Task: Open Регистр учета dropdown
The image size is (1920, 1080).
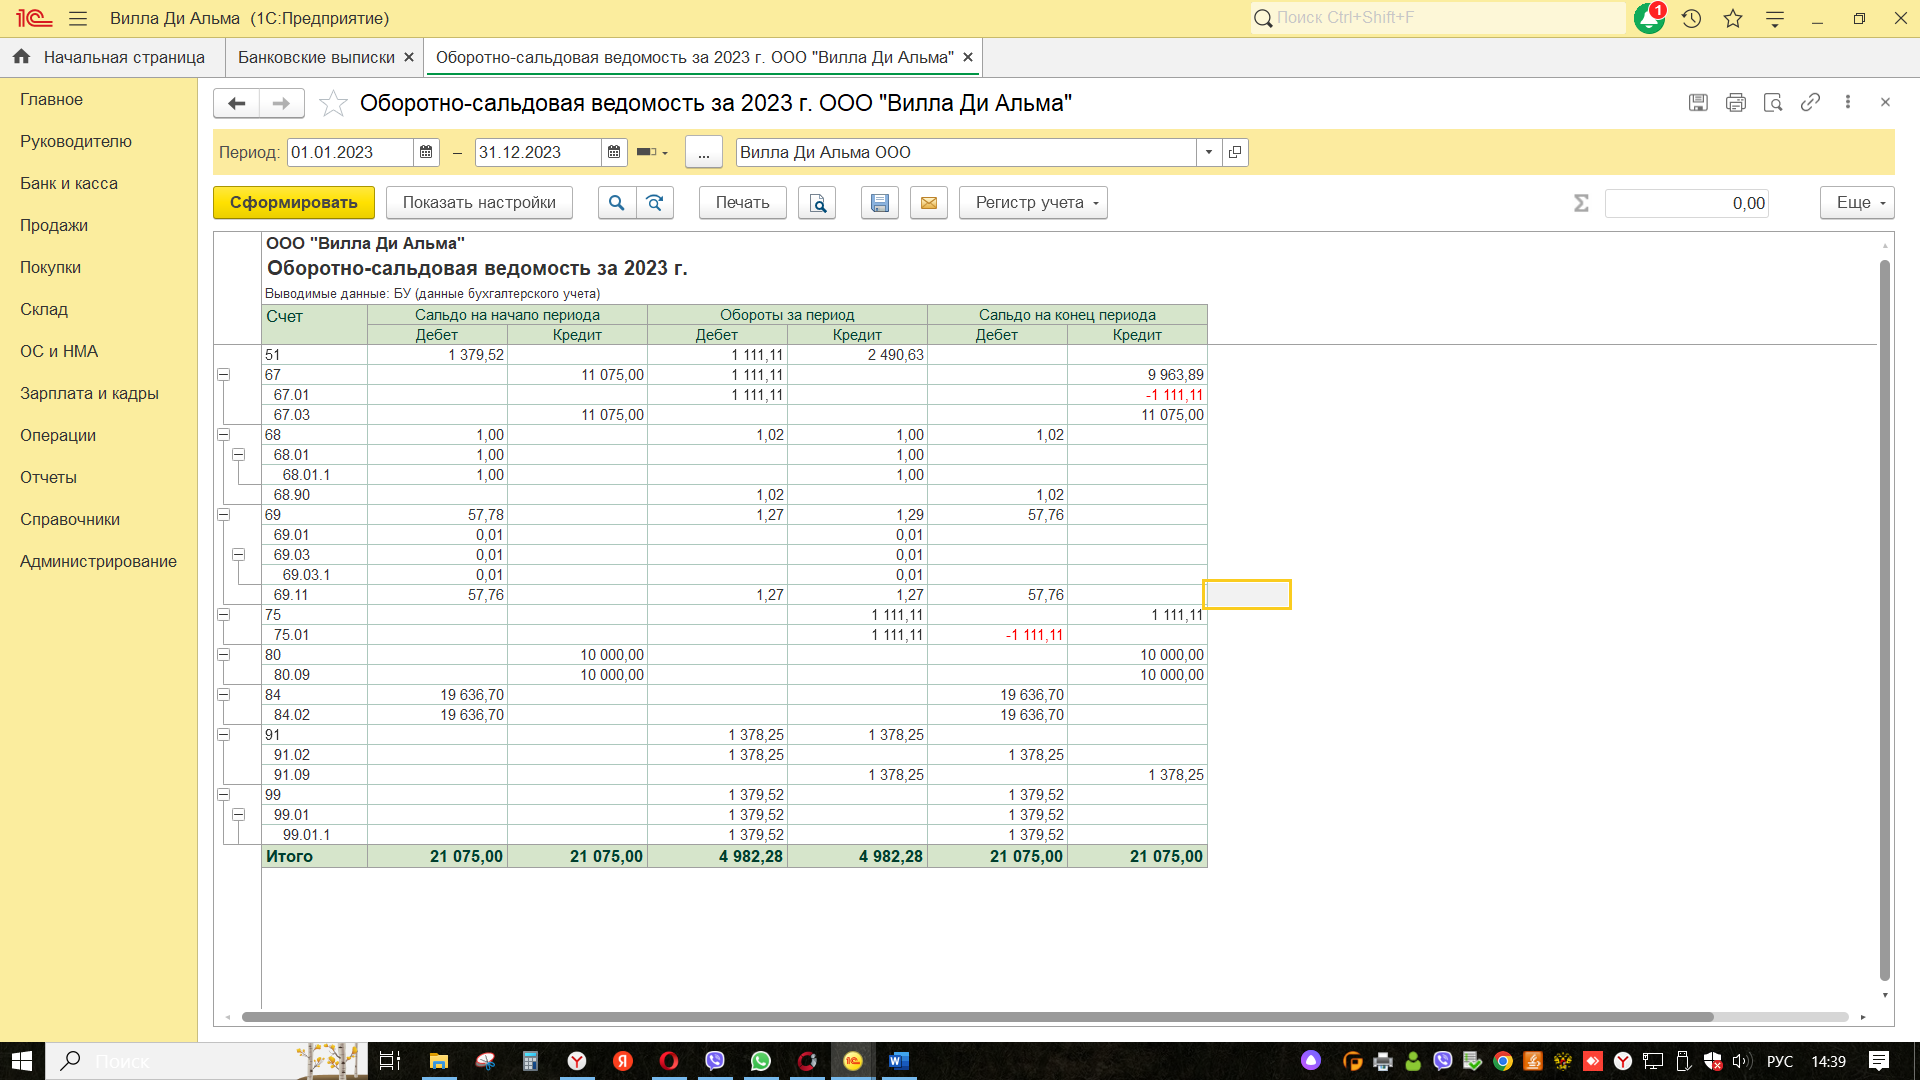Action: [x=1033, y=203]
